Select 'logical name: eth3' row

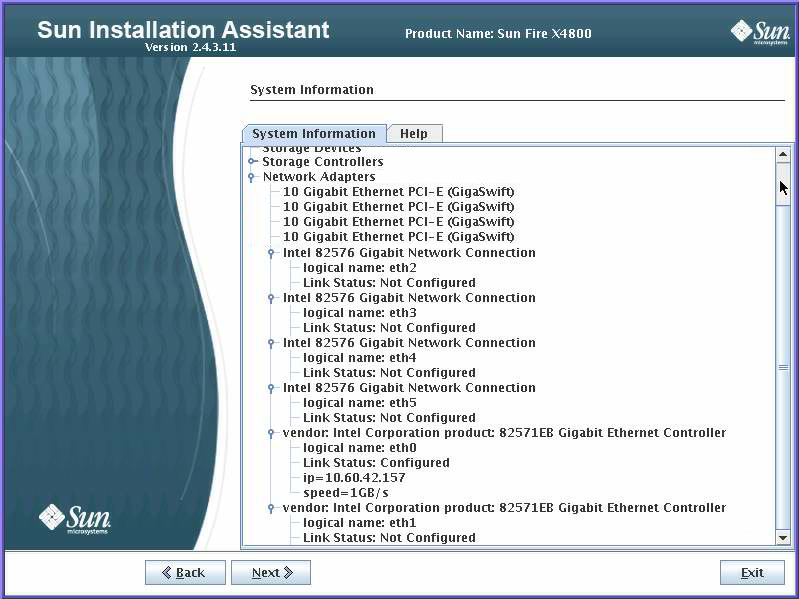click(x=360, y=313)
